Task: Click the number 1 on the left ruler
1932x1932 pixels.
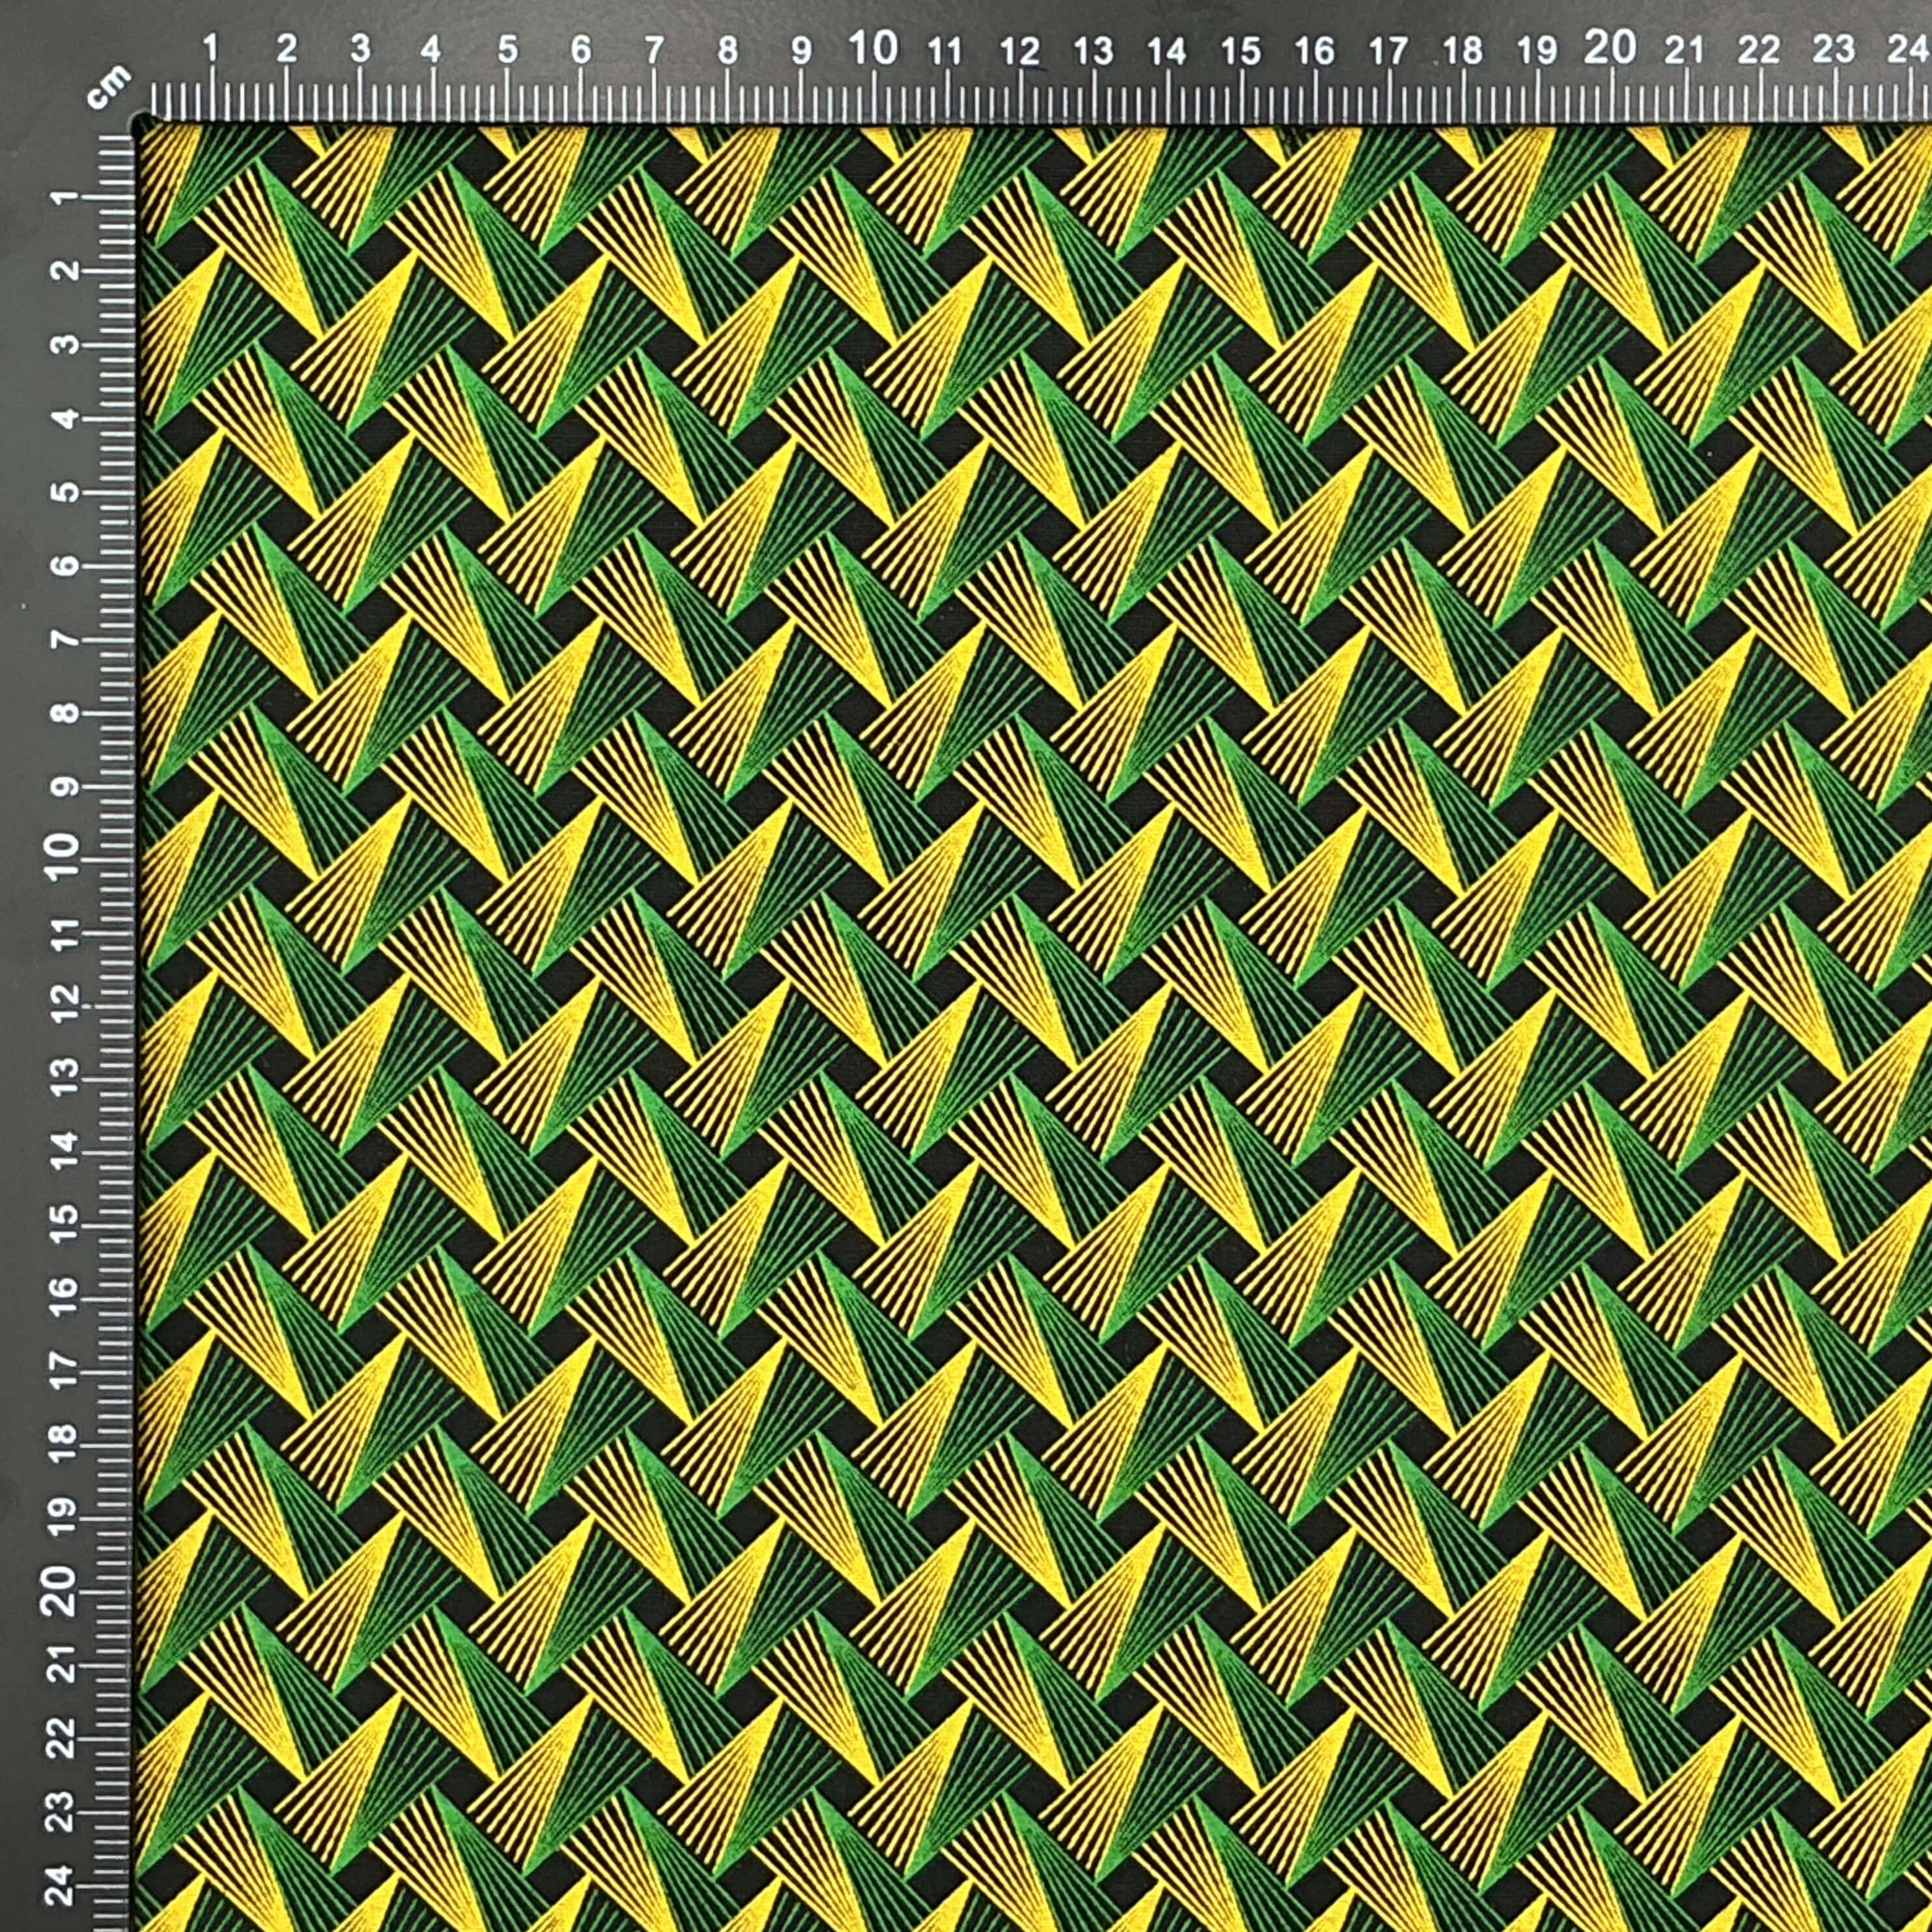Action: (66, 197)
